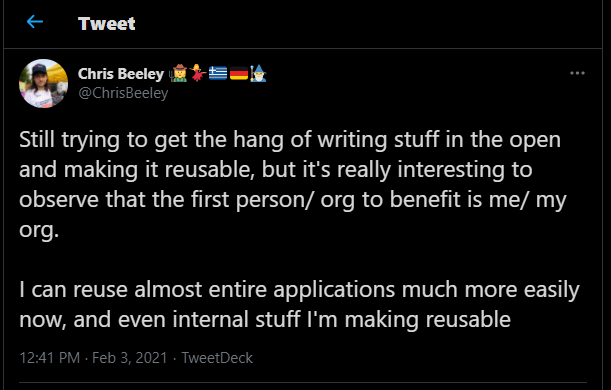Click the line starting 'I can reuse almost'

point(299,290)
